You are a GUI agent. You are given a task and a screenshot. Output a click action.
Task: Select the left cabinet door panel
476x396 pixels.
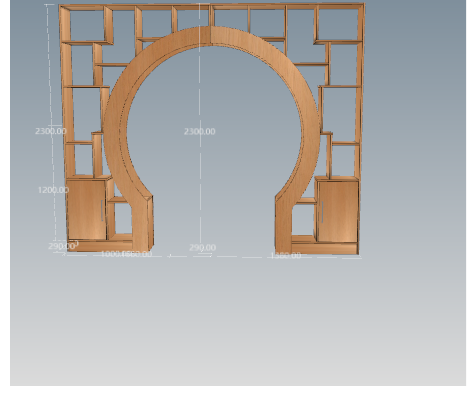[87, 210]
